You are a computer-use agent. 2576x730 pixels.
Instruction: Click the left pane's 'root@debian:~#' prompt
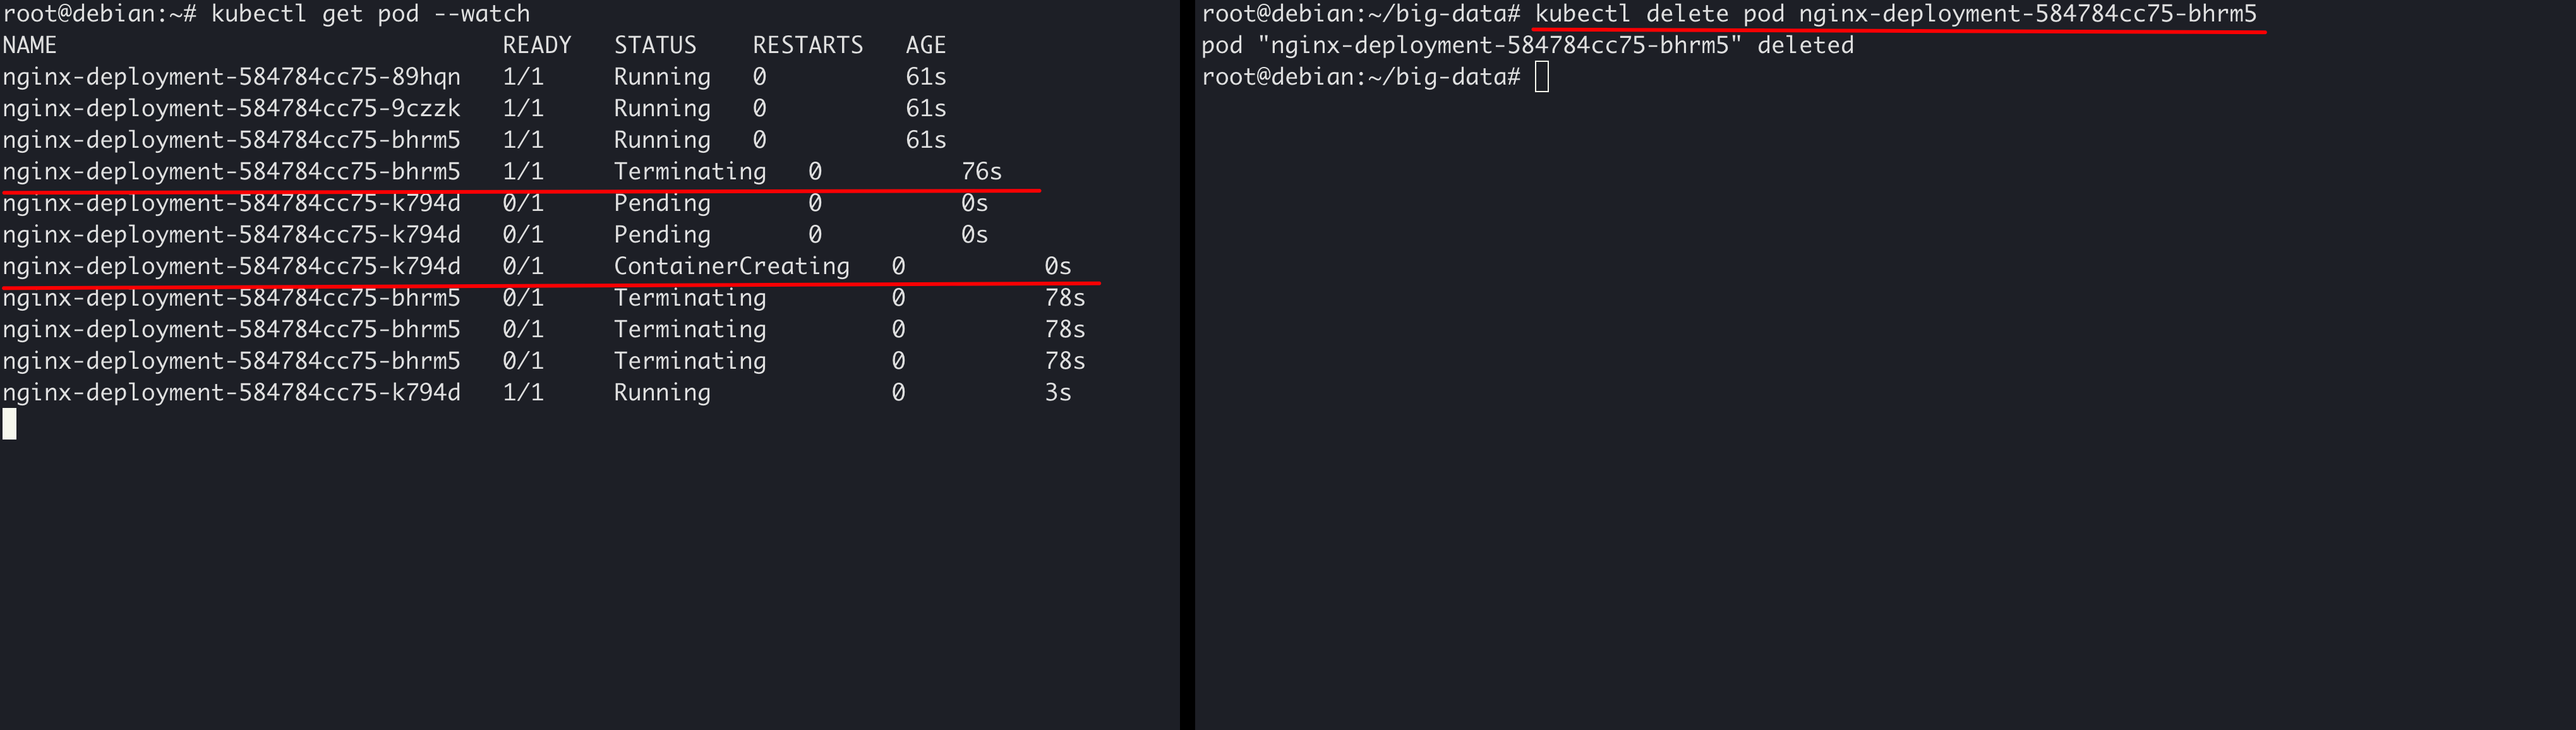(99, 14)
